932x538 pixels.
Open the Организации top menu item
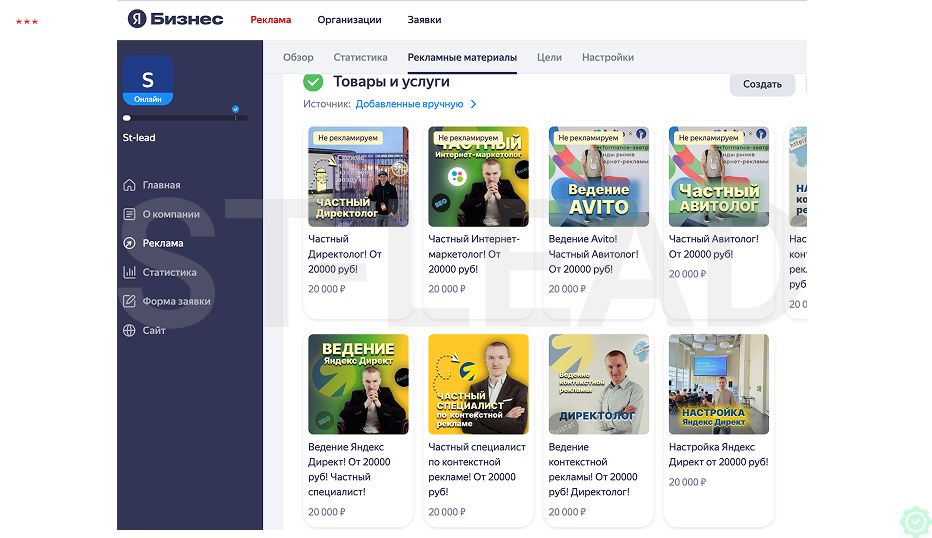pos(350,20)
